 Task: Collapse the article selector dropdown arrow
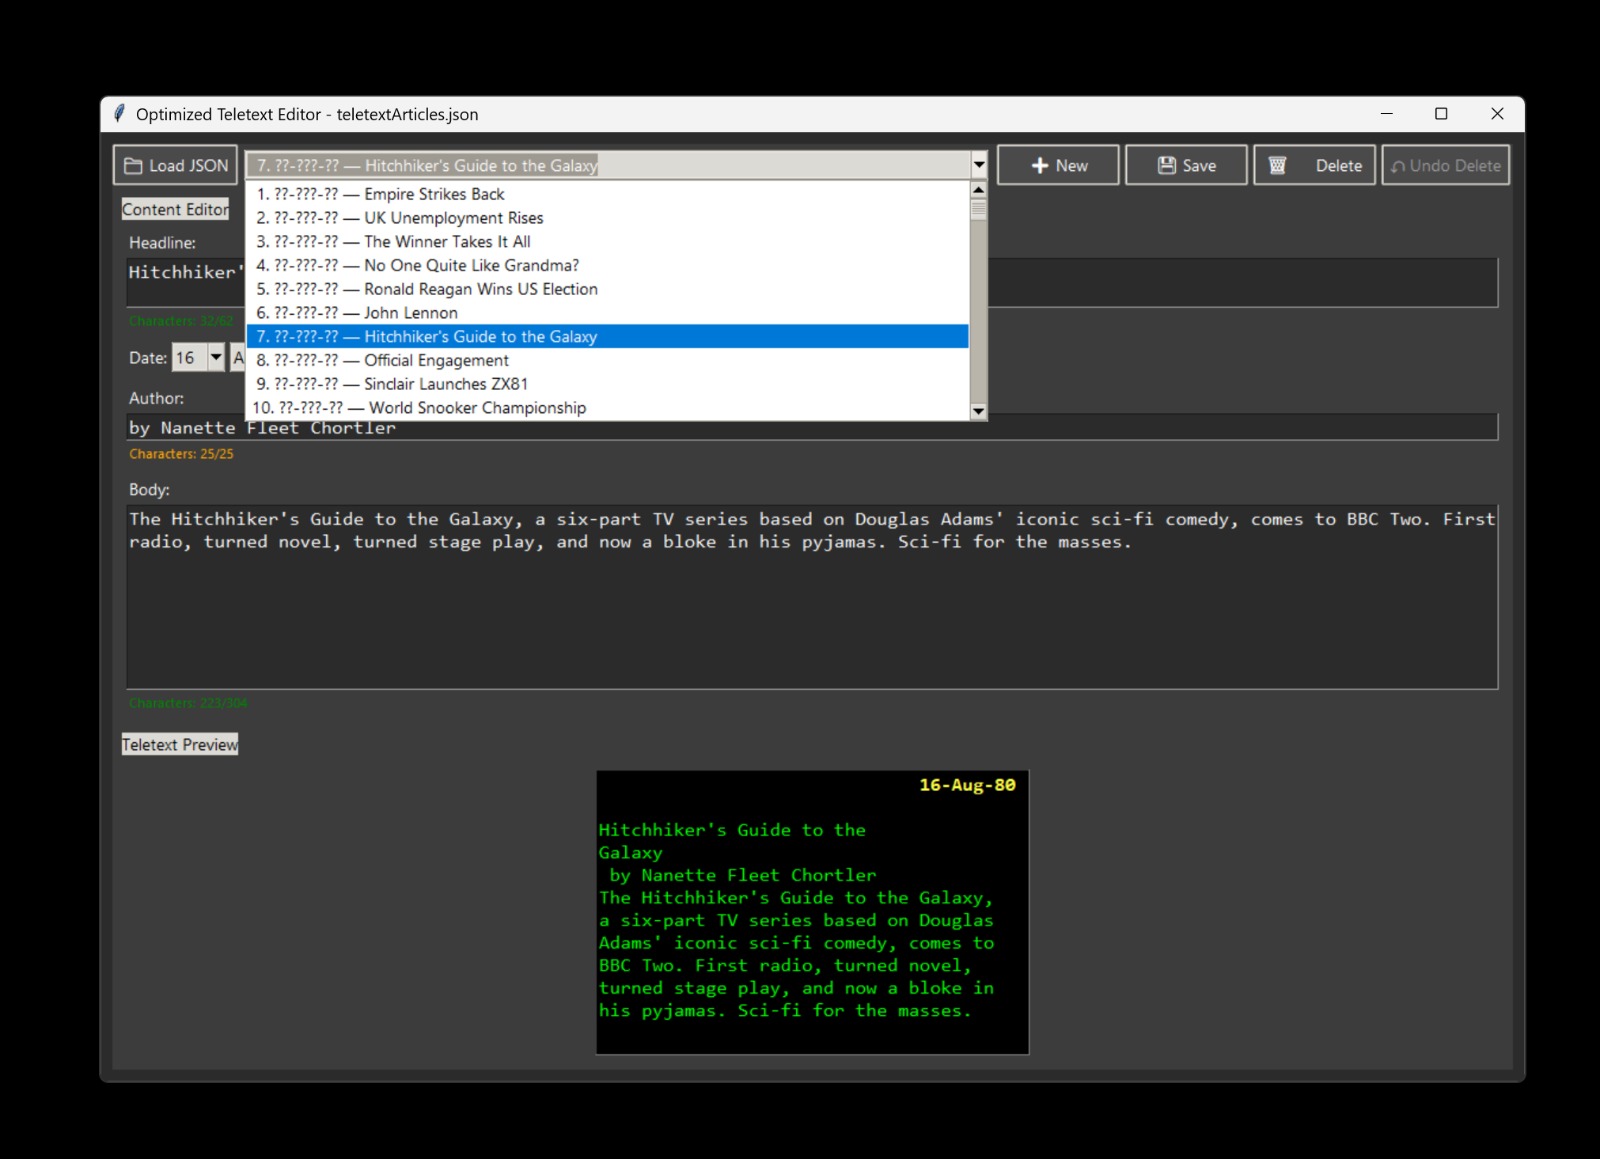pyautogui.click(x=979, y=165)
